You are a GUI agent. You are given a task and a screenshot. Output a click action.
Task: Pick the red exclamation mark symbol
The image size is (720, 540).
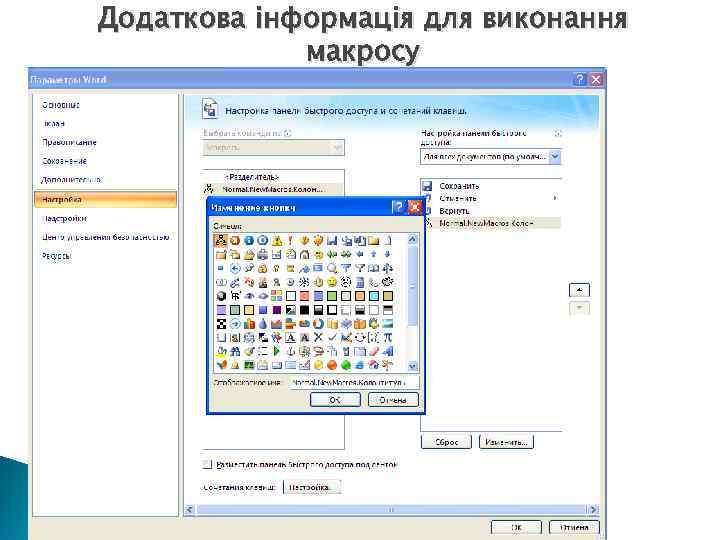coord(290,240)
